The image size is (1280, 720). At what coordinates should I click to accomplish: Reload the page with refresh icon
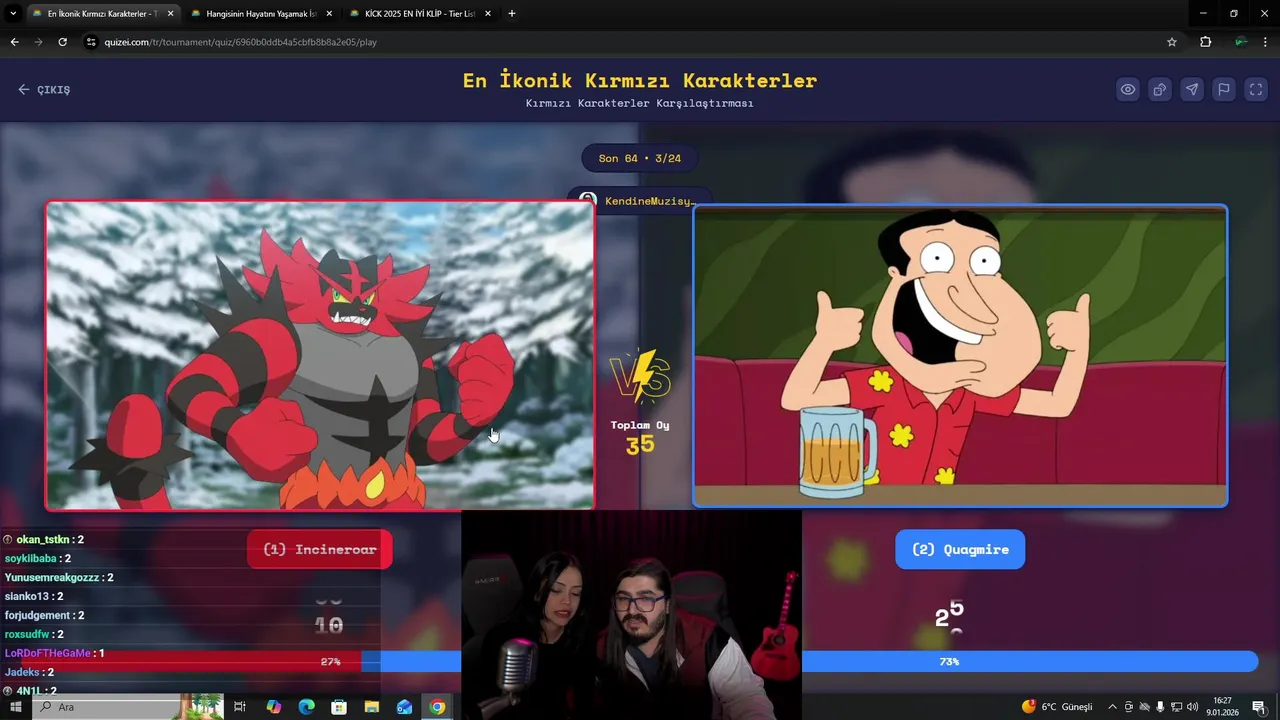pyautogui.click(x=62, y=42)
